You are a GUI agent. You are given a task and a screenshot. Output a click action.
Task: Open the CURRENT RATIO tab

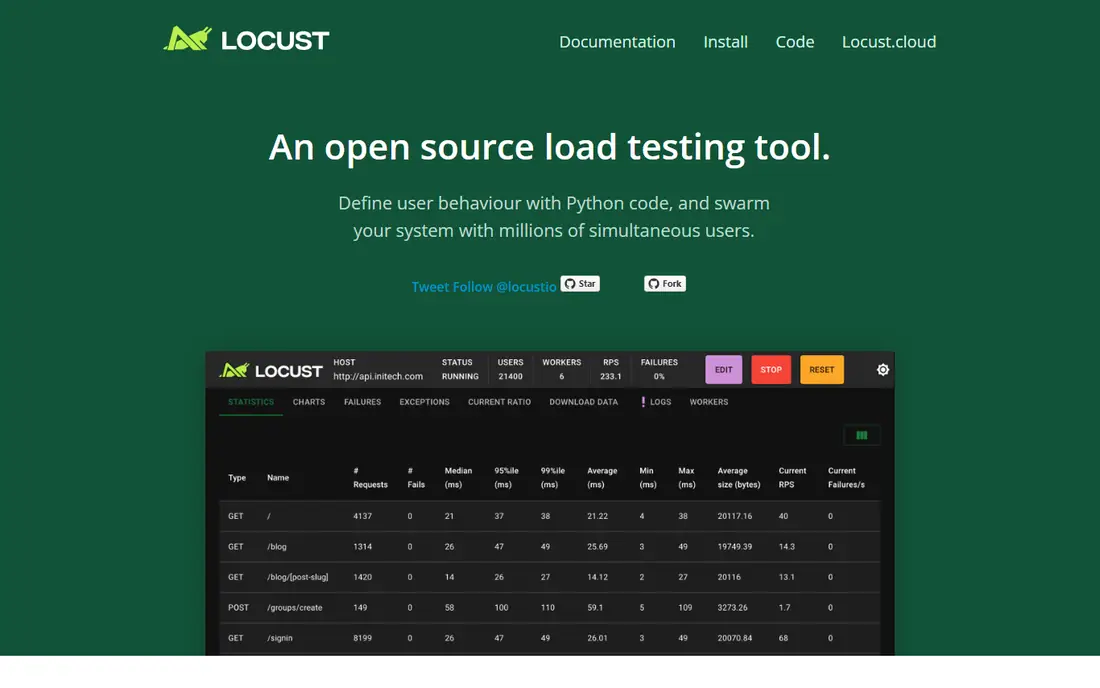pos(499,403)
